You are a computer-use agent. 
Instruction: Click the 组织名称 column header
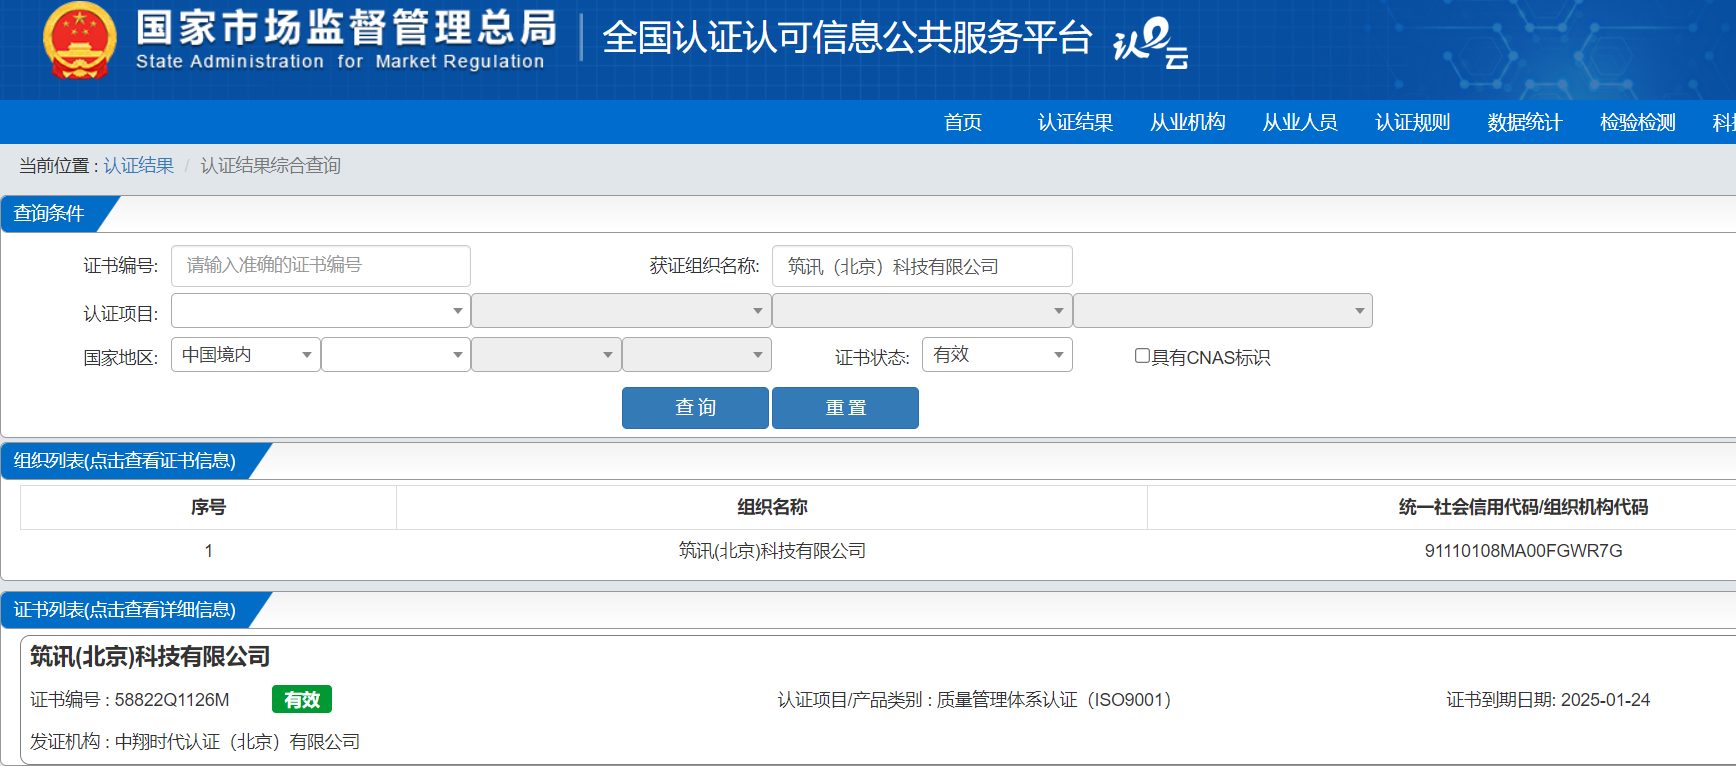[x=772, y=507]
